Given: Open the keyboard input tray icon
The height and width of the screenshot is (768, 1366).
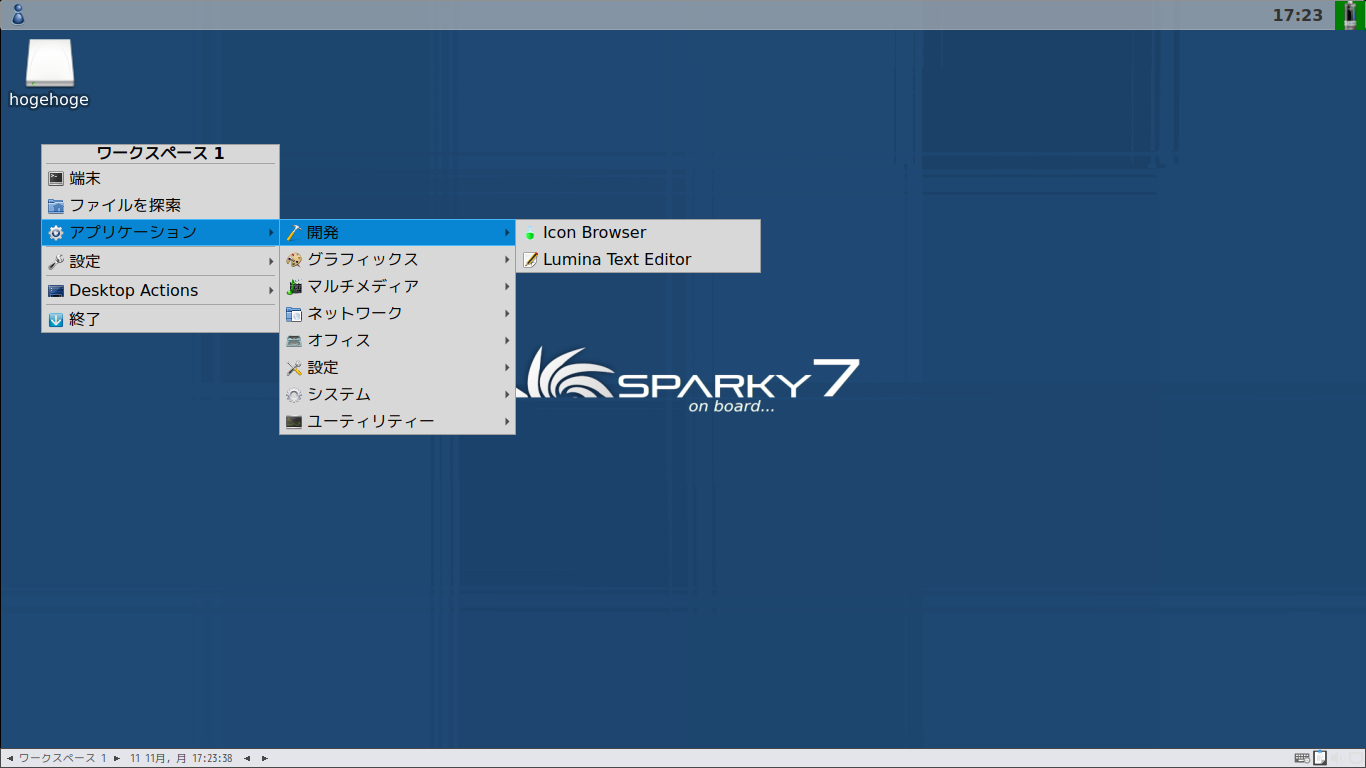Looking at the screenshot, I should 1302,758.
